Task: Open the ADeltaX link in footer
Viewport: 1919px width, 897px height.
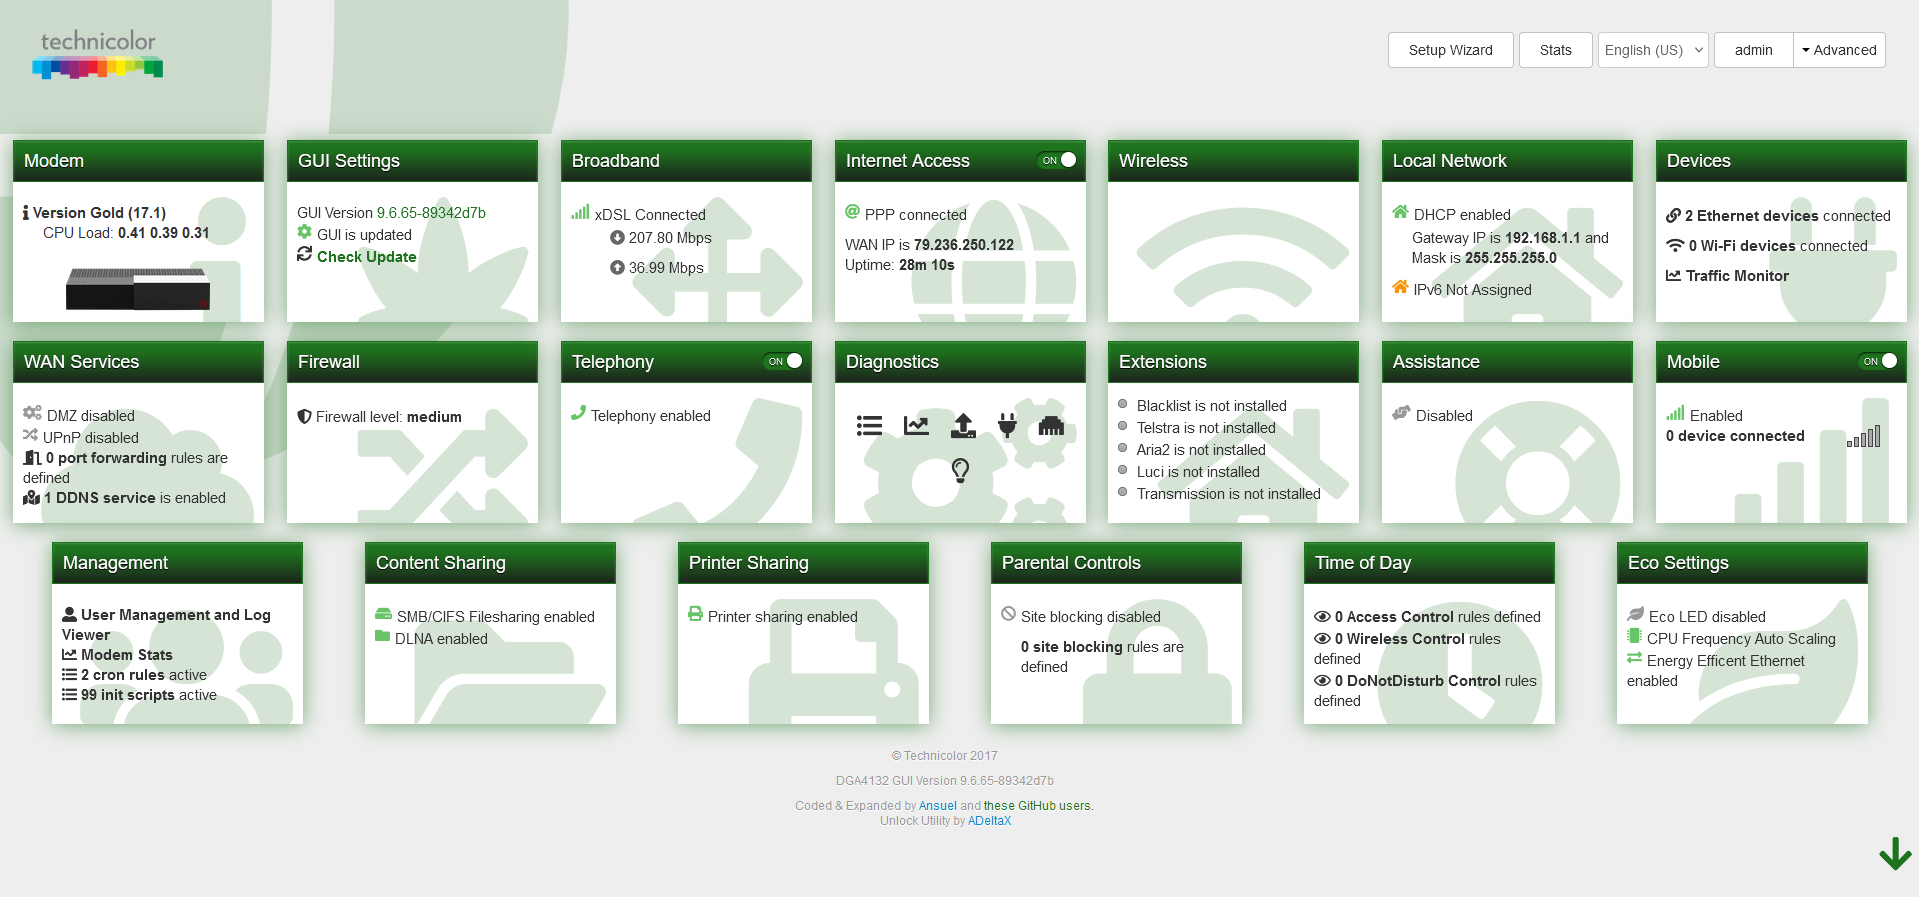Action: pyautogui.click(x=989, y=821)
